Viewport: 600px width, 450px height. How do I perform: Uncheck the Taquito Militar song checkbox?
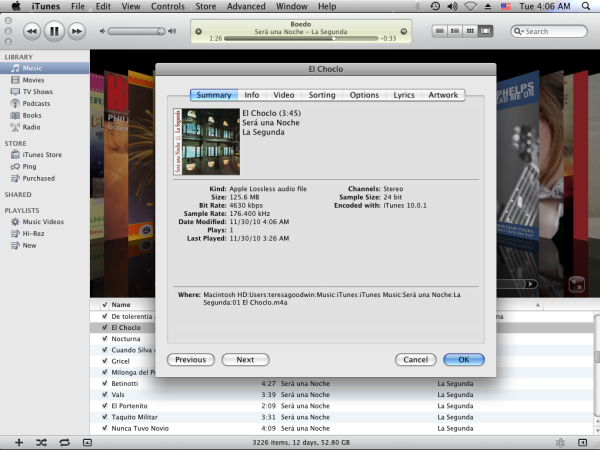pyautogui.click(x=105, y=417)
